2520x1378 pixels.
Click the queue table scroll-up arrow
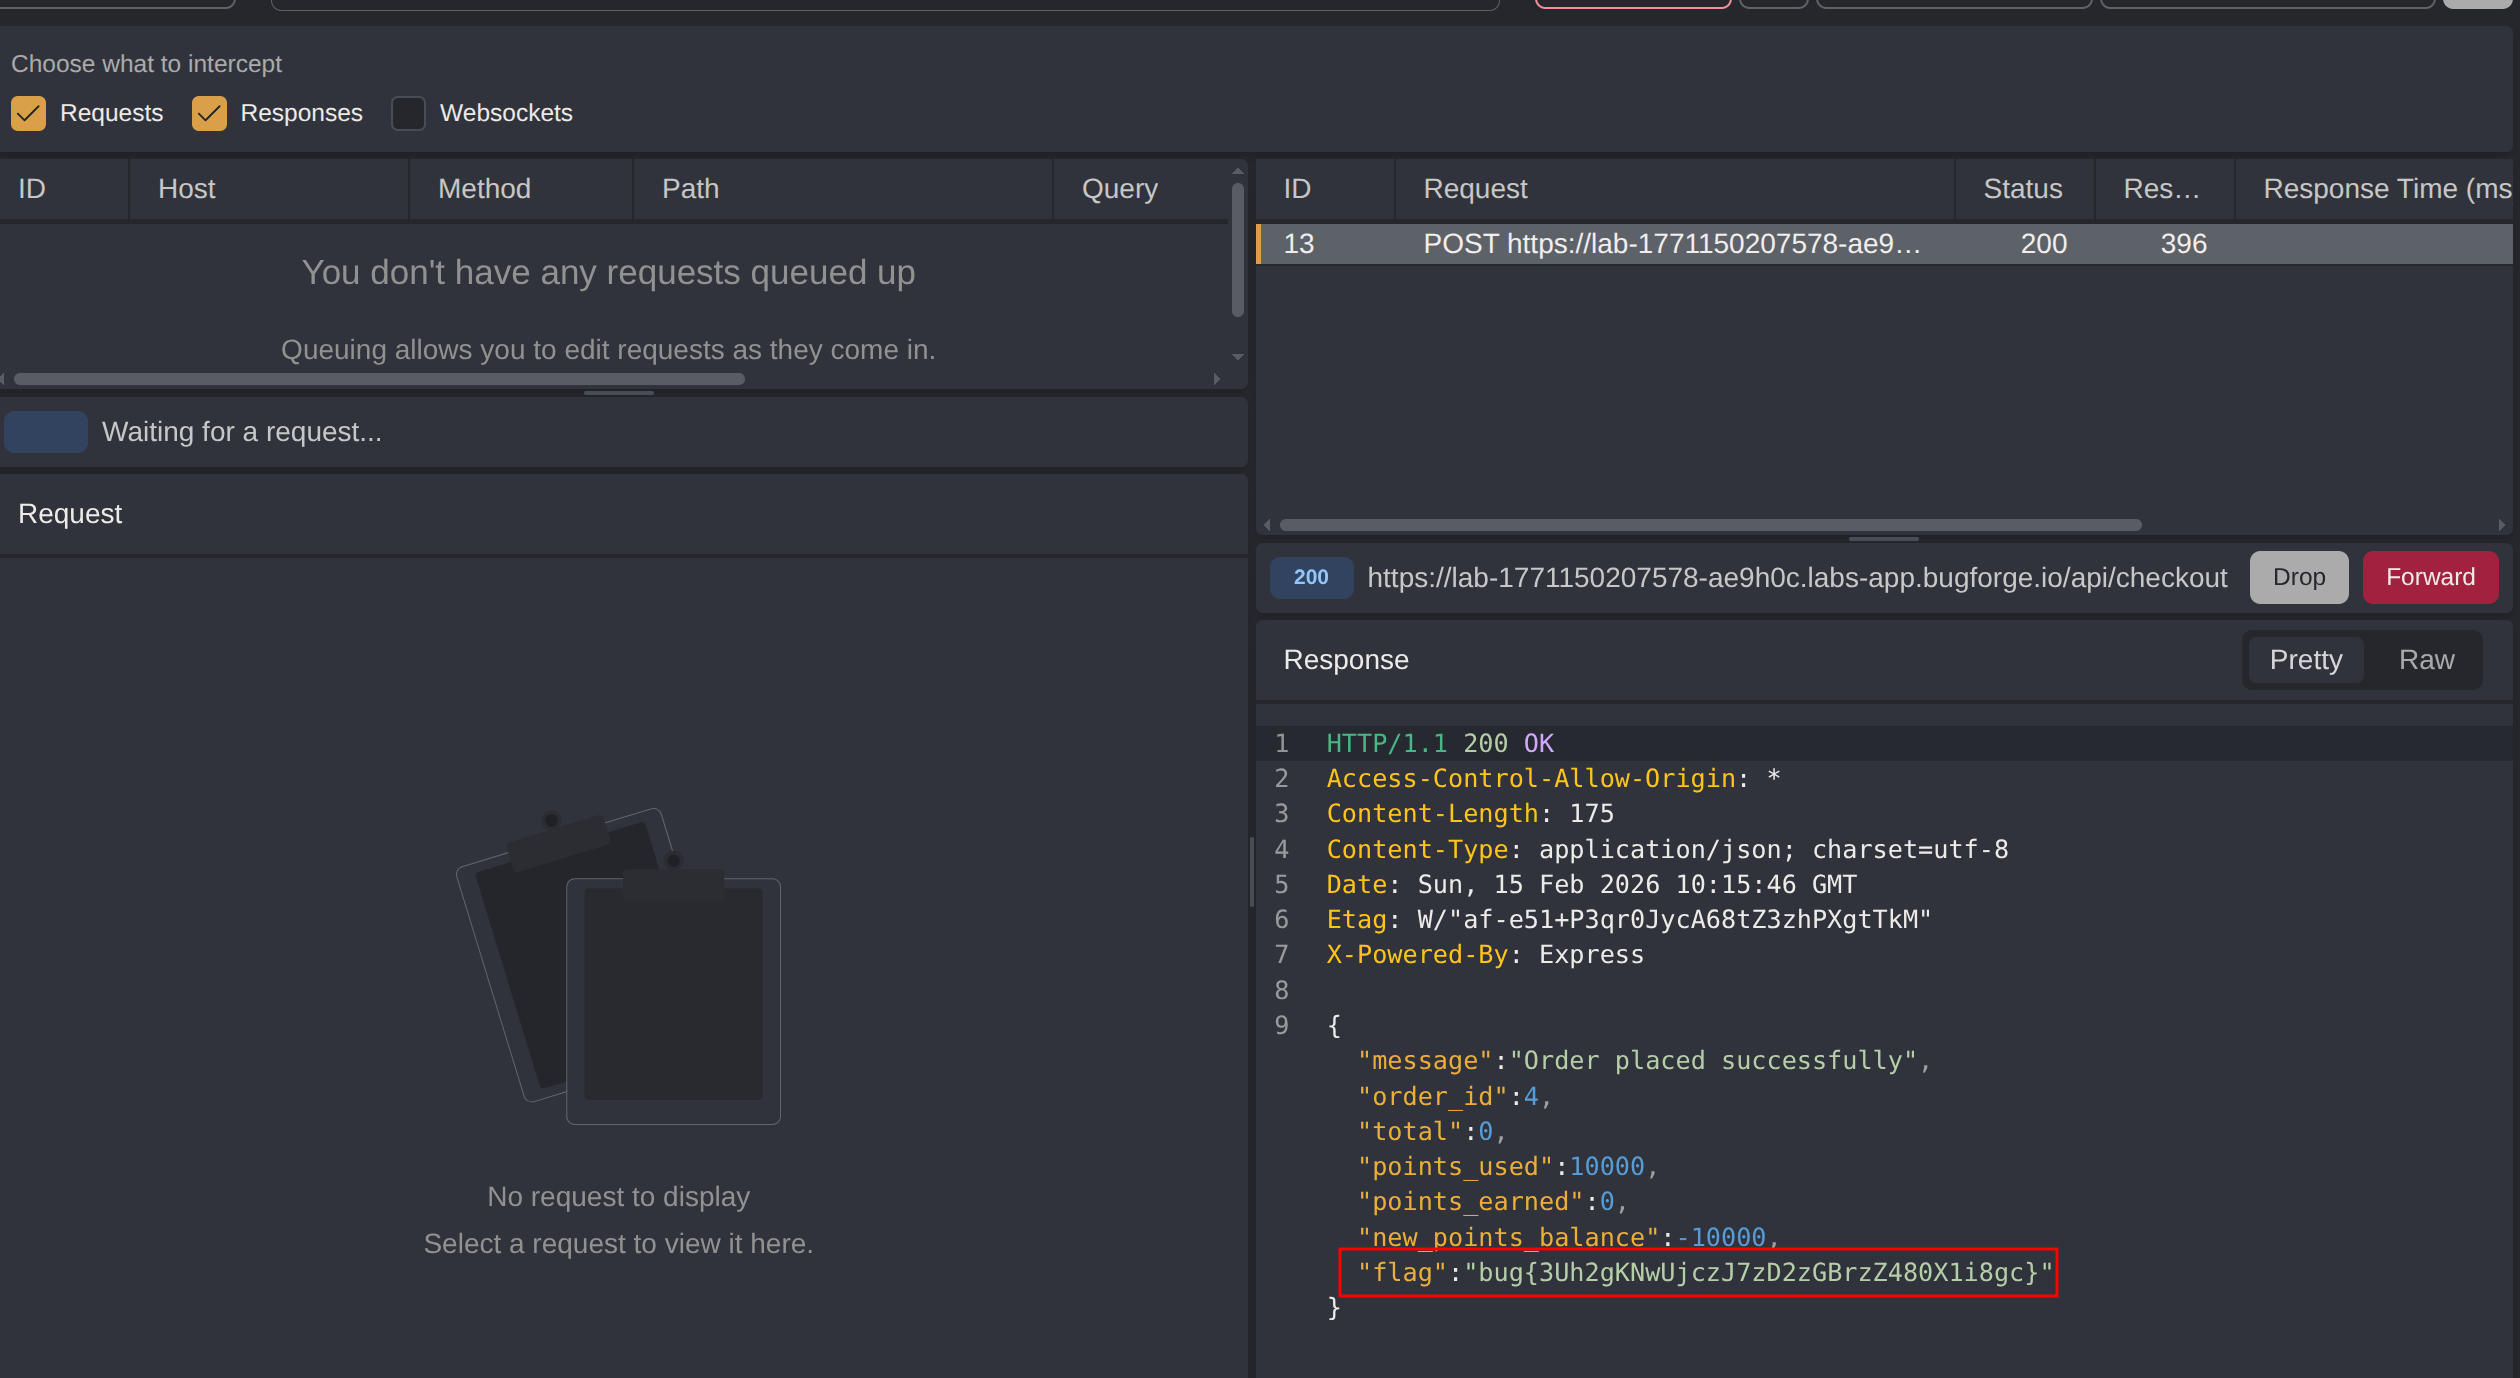click(x=1238, y=171)
